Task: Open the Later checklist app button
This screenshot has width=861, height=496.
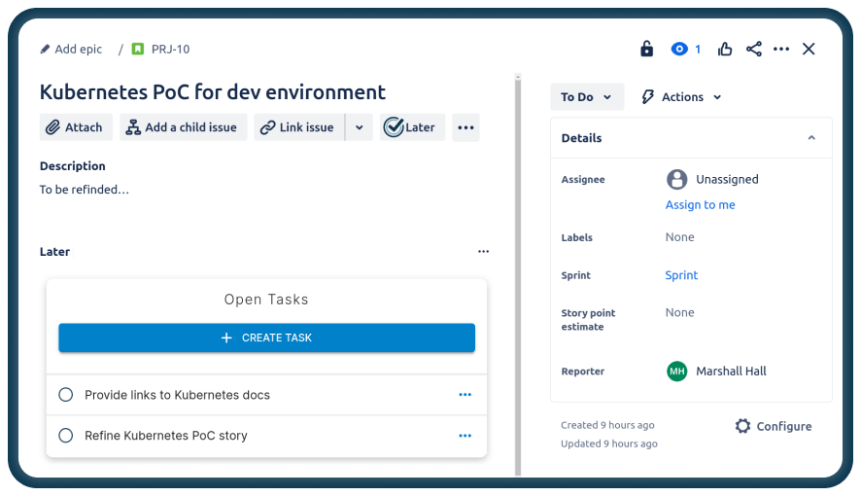Action: (411, 127)
